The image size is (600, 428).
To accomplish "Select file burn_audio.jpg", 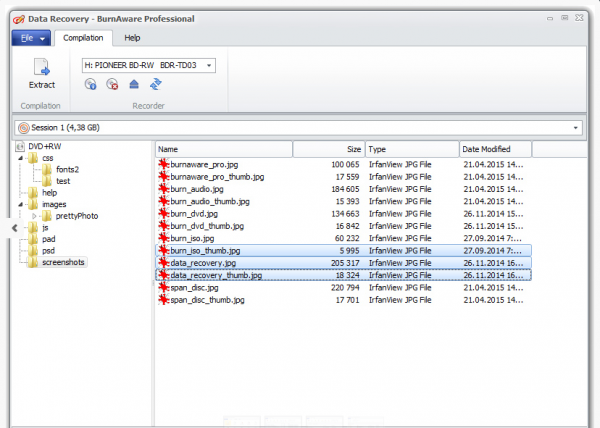I will point(197,189).
